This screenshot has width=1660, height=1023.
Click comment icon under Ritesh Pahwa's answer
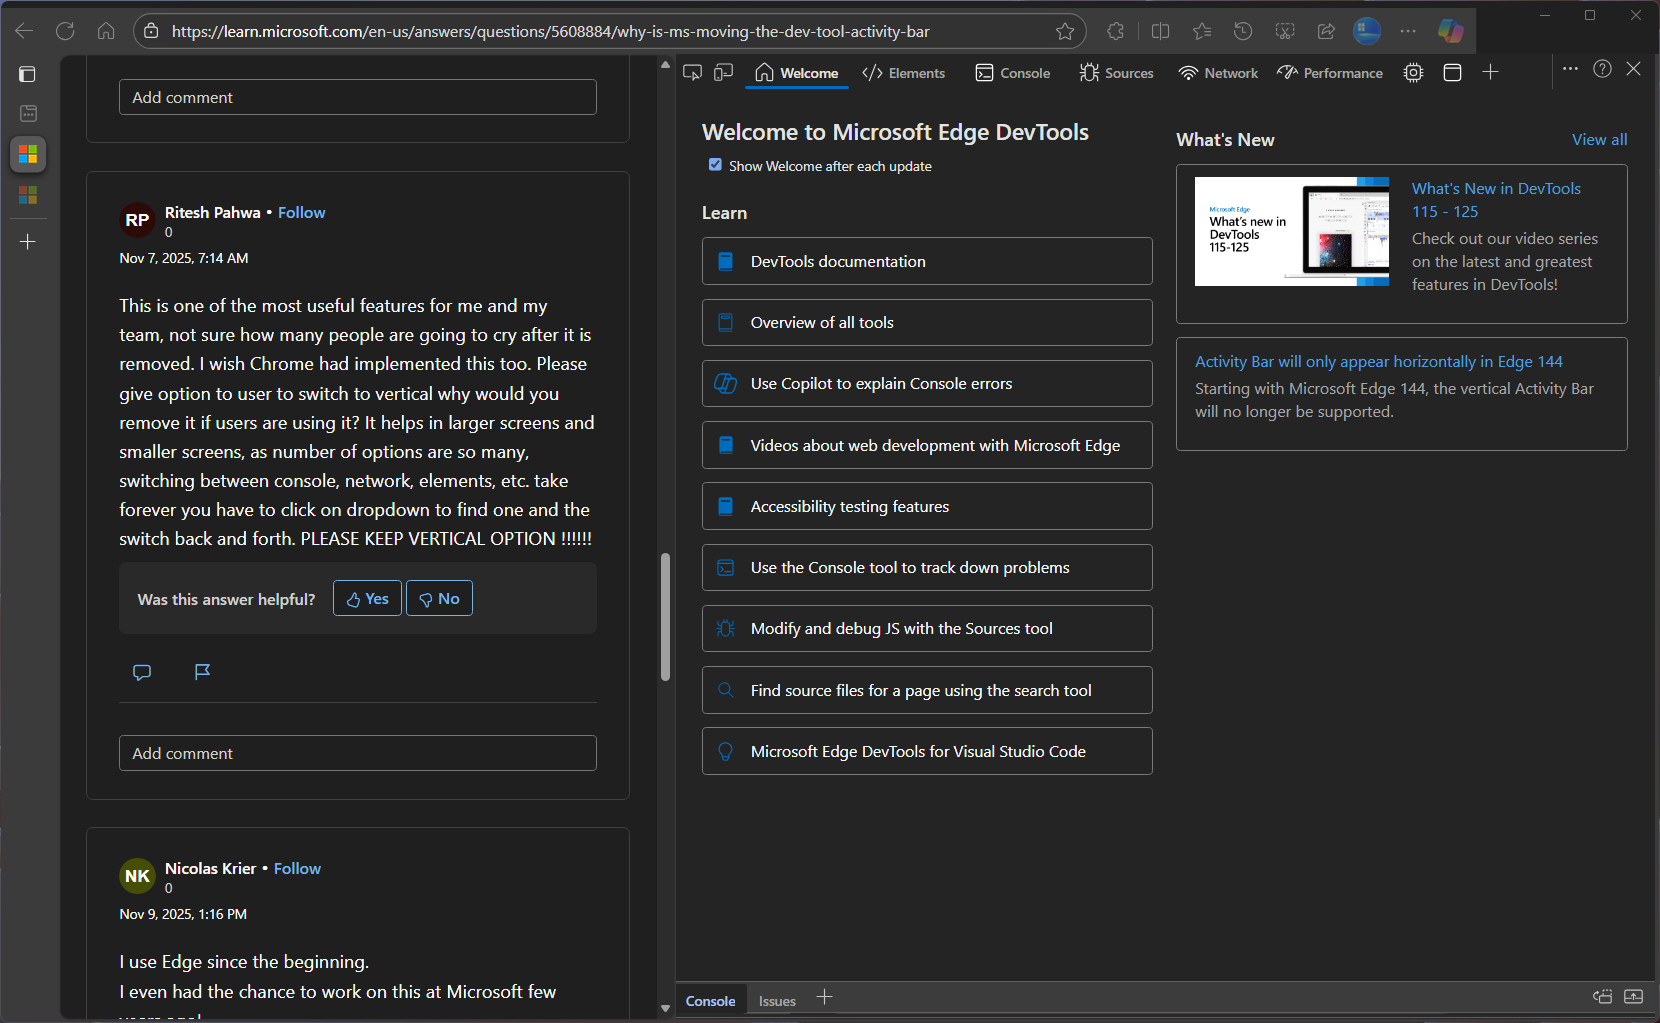[x=142, y=672]
